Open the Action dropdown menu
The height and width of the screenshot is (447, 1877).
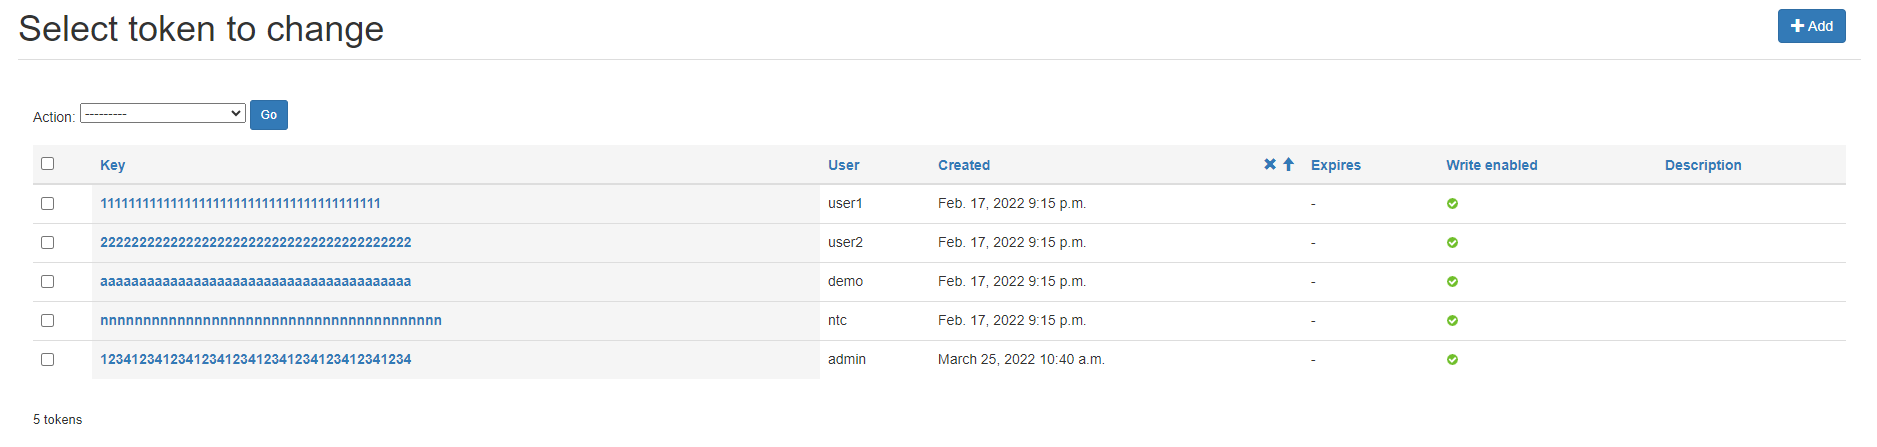[x=162, y=114]
